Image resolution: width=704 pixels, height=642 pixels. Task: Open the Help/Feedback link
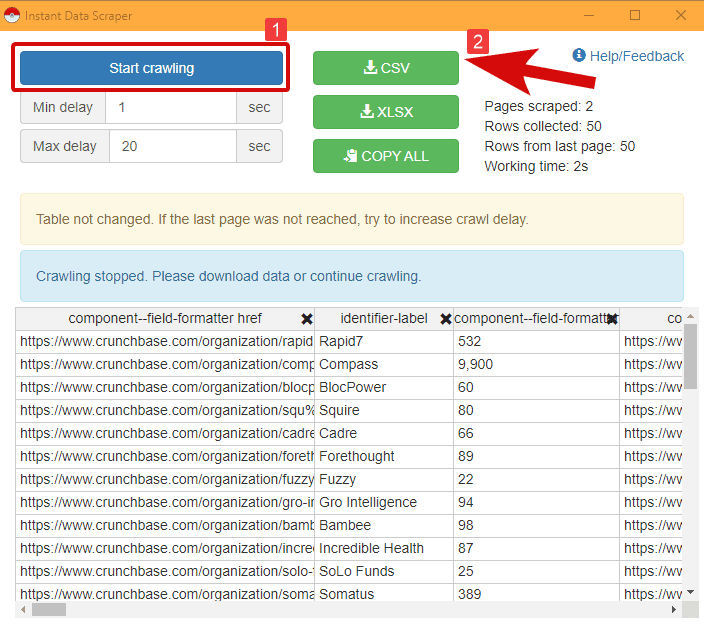point(628,56)
